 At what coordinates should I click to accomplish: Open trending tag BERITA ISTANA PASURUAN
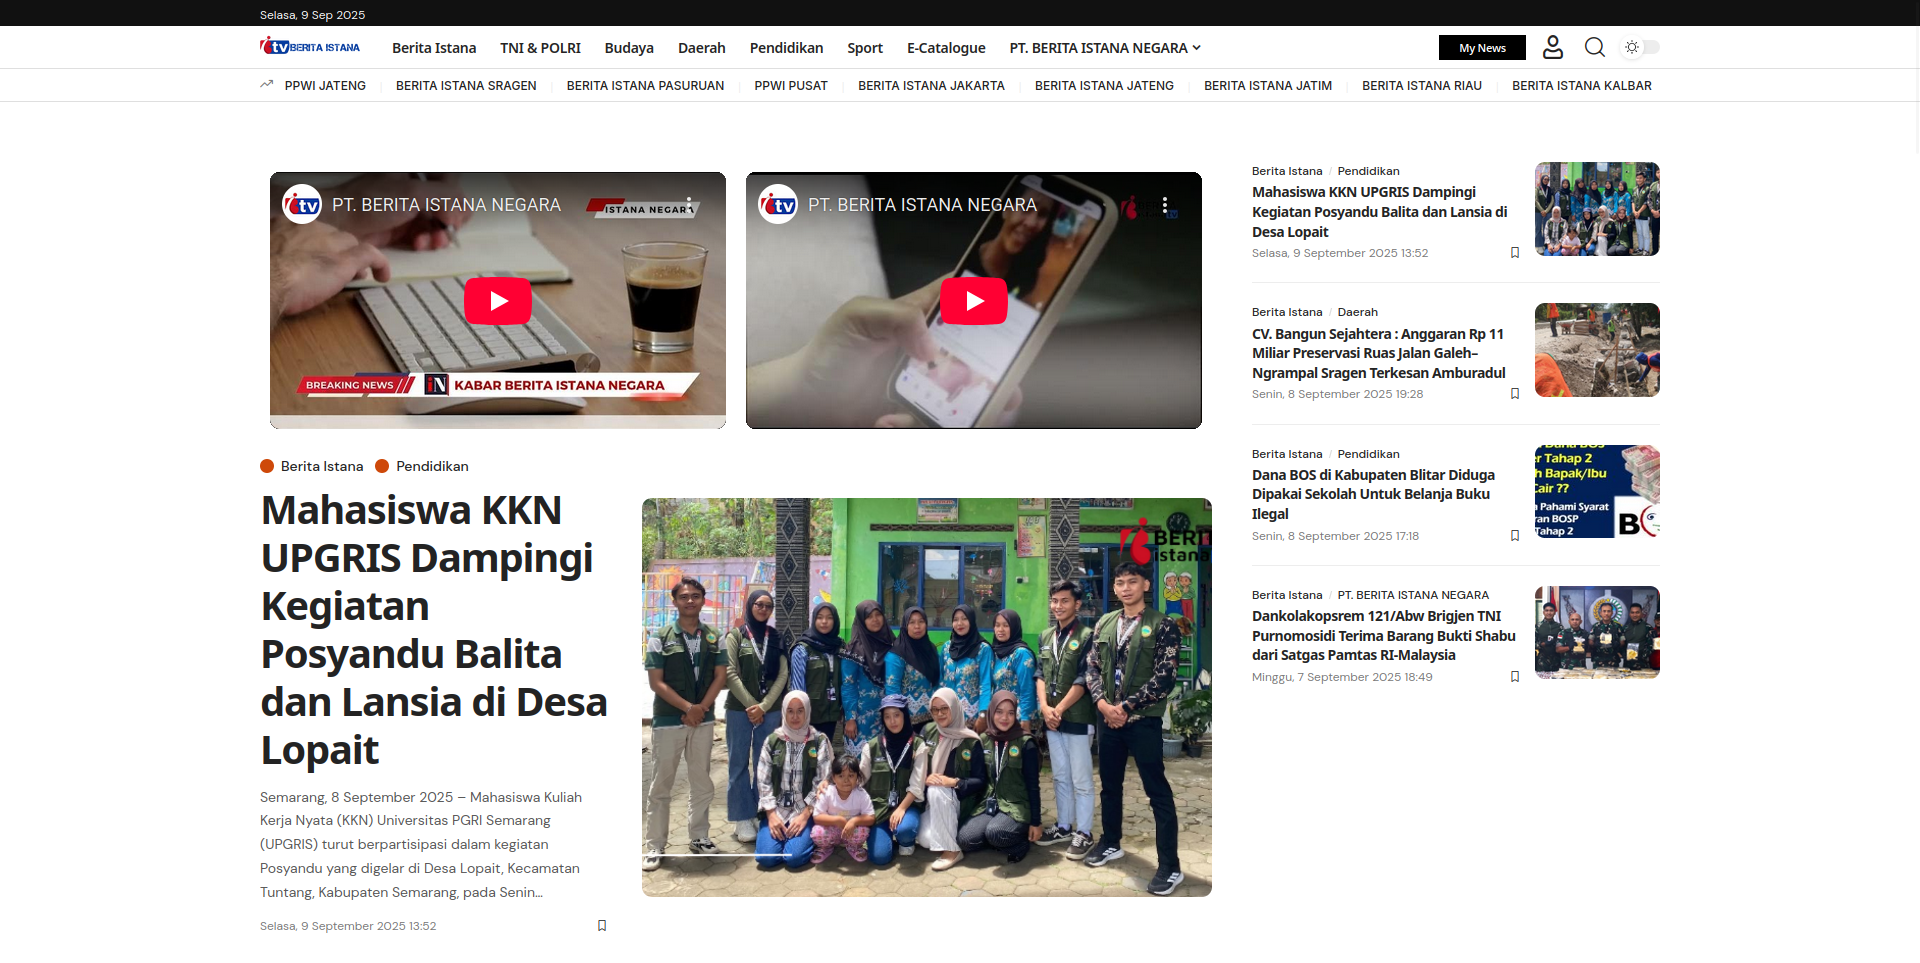point(645,86)
